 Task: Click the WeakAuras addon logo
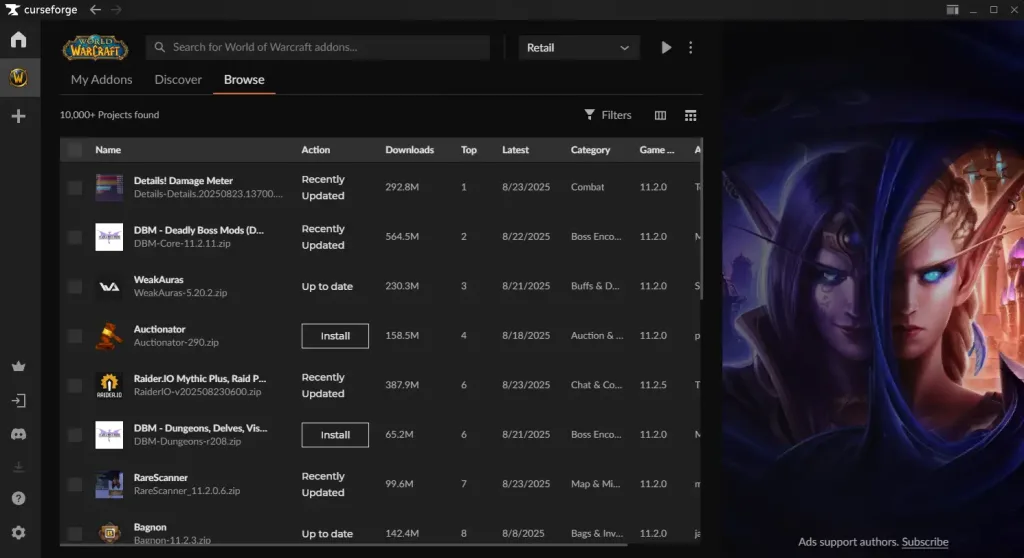click(109, 286)
